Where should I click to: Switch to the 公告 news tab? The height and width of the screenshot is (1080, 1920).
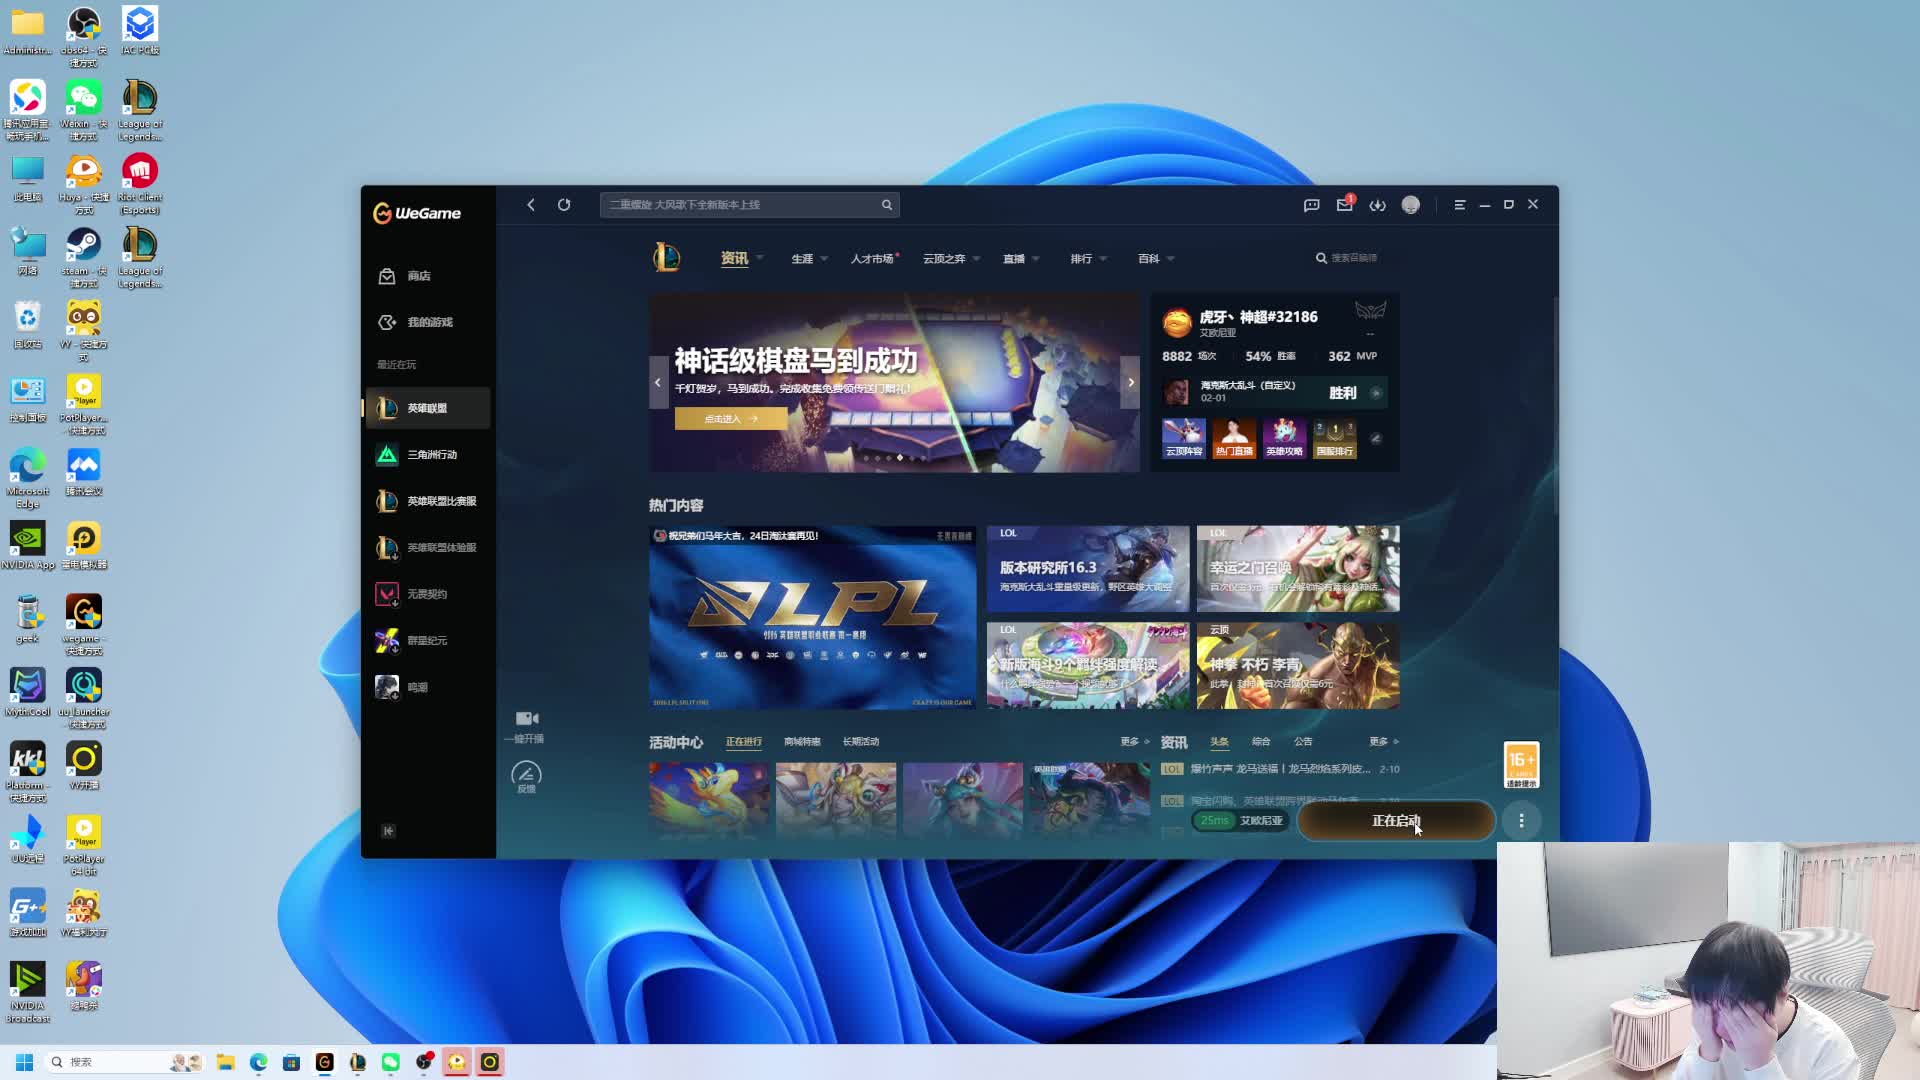coord(1302,742)
